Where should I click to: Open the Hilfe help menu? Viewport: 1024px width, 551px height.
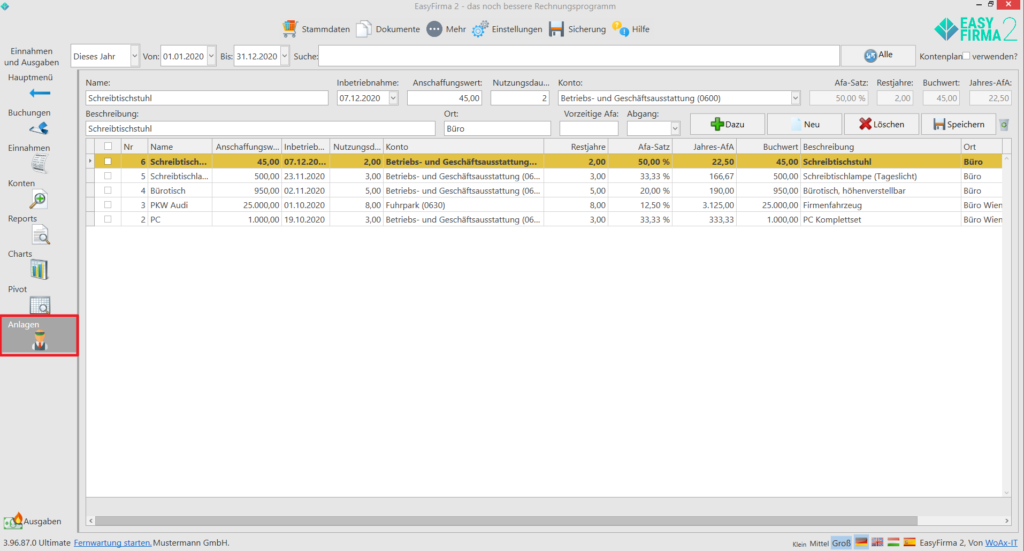[631, 29]
